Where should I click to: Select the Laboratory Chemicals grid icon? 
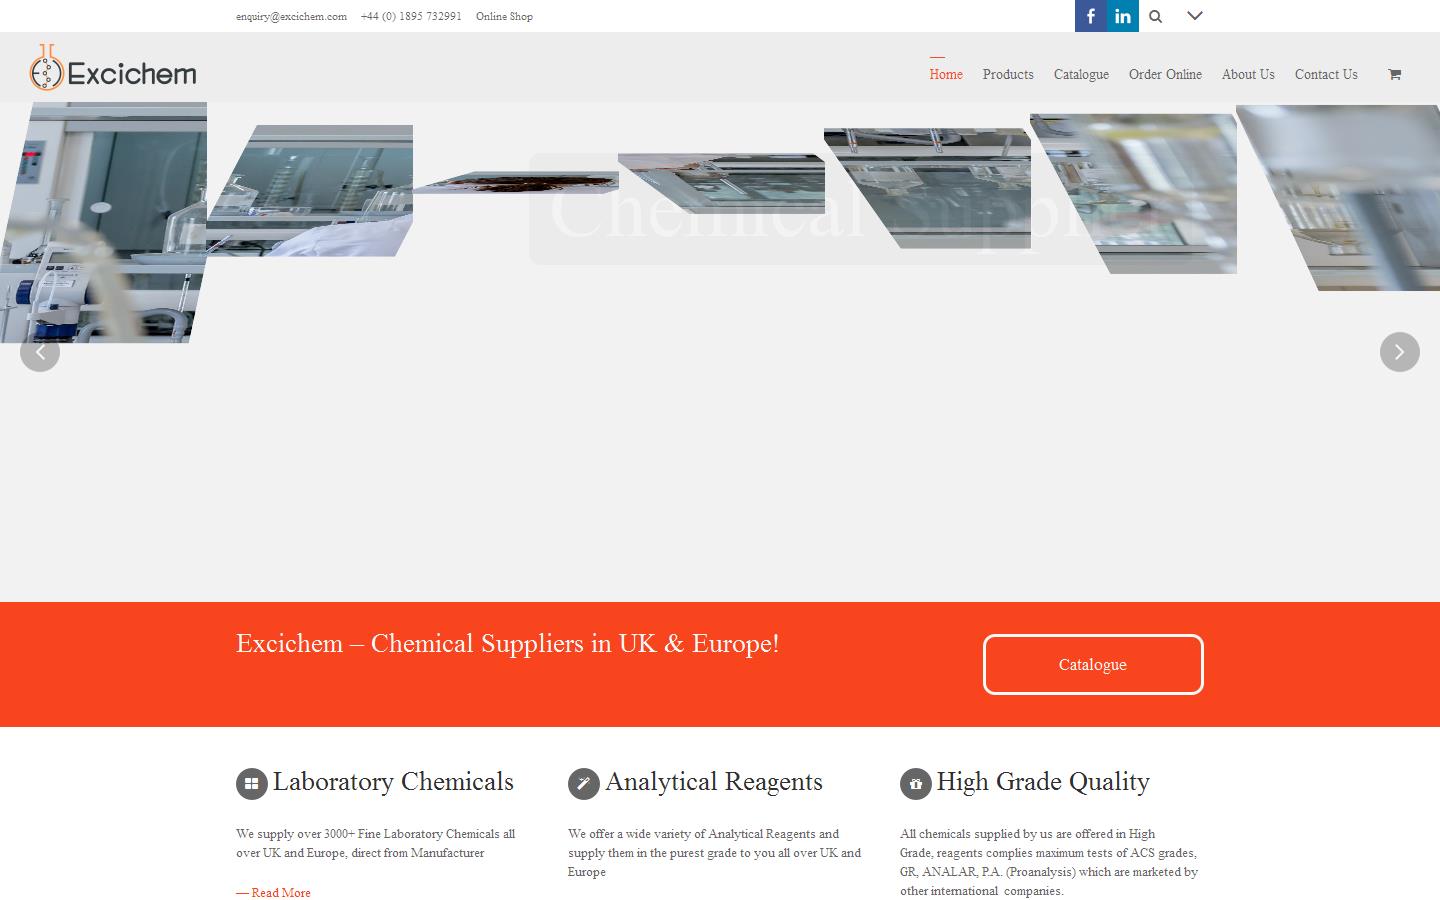[251, 784]
